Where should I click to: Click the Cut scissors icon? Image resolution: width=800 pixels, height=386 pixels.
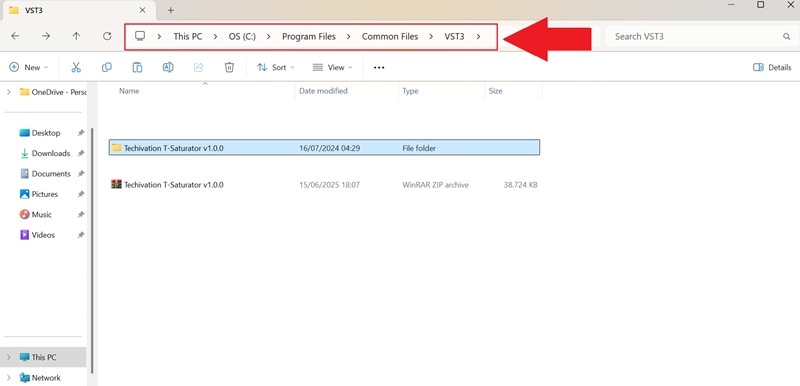pos(76,67)
